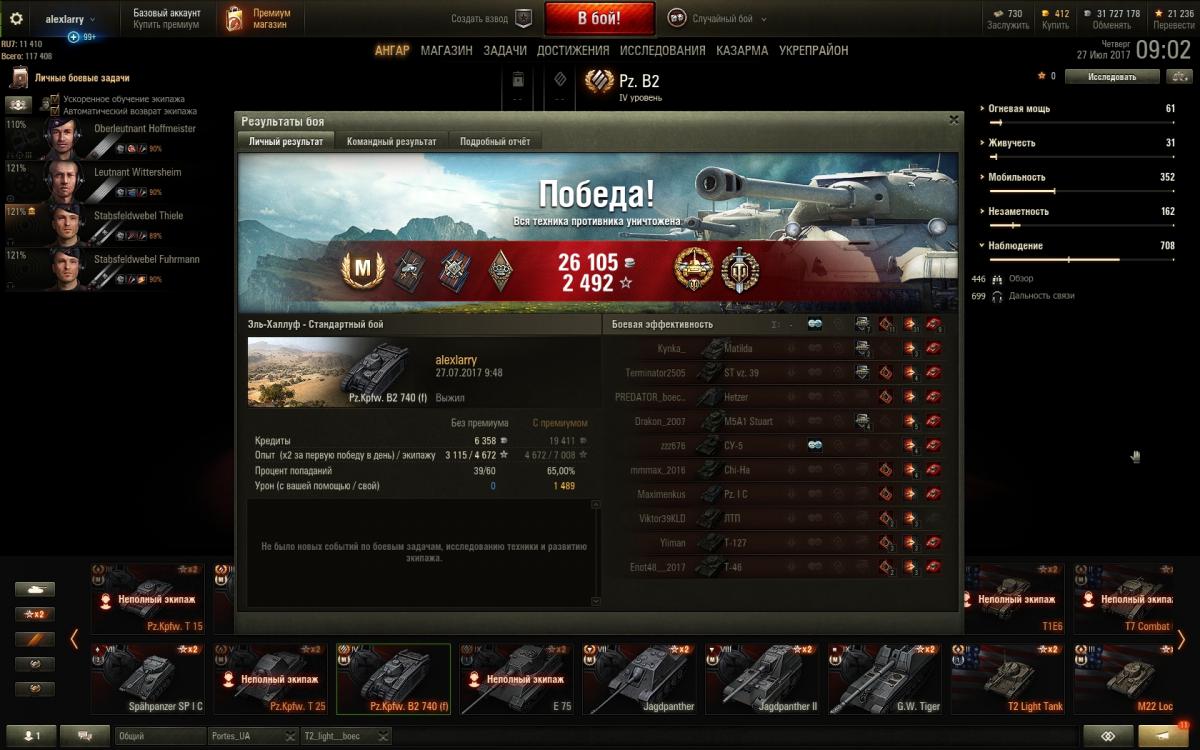Click the notification center icon bottom right
Screen dimensions: 1200x750
[x=1165, y=735]
